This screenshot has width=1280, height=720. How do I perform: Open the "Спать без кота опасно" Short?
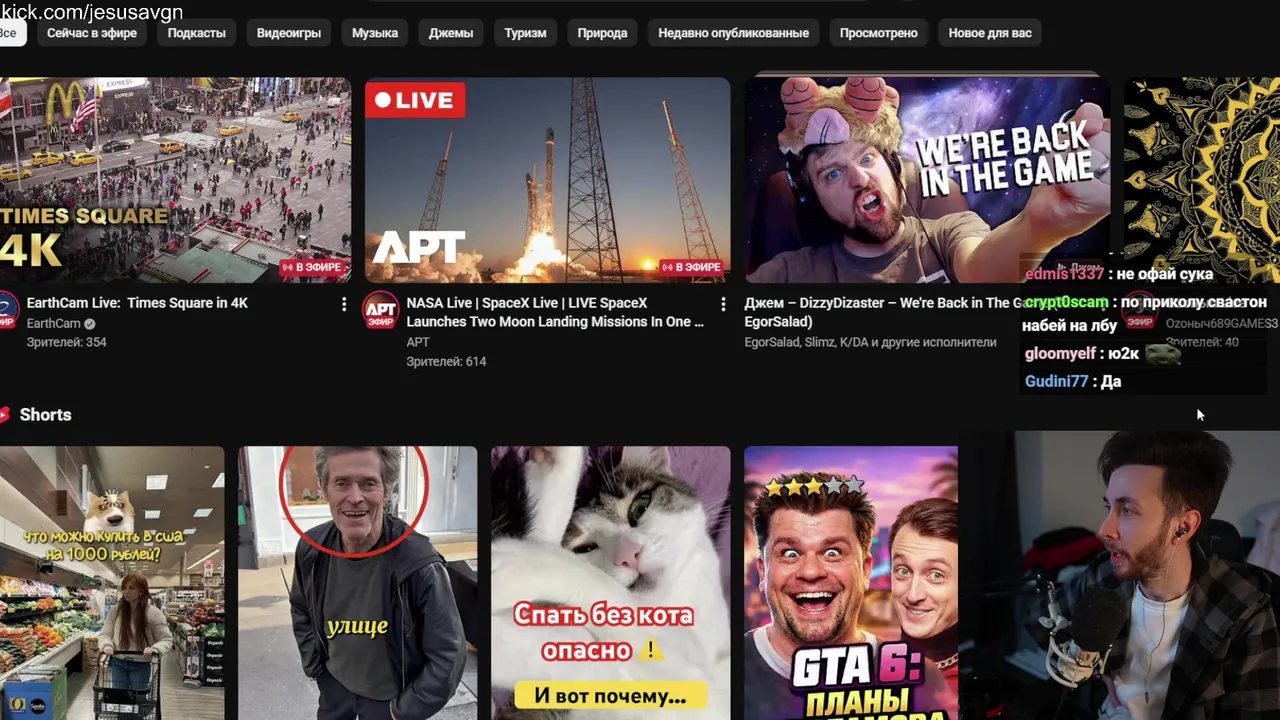pyautogui.click(x=611, y=583)
